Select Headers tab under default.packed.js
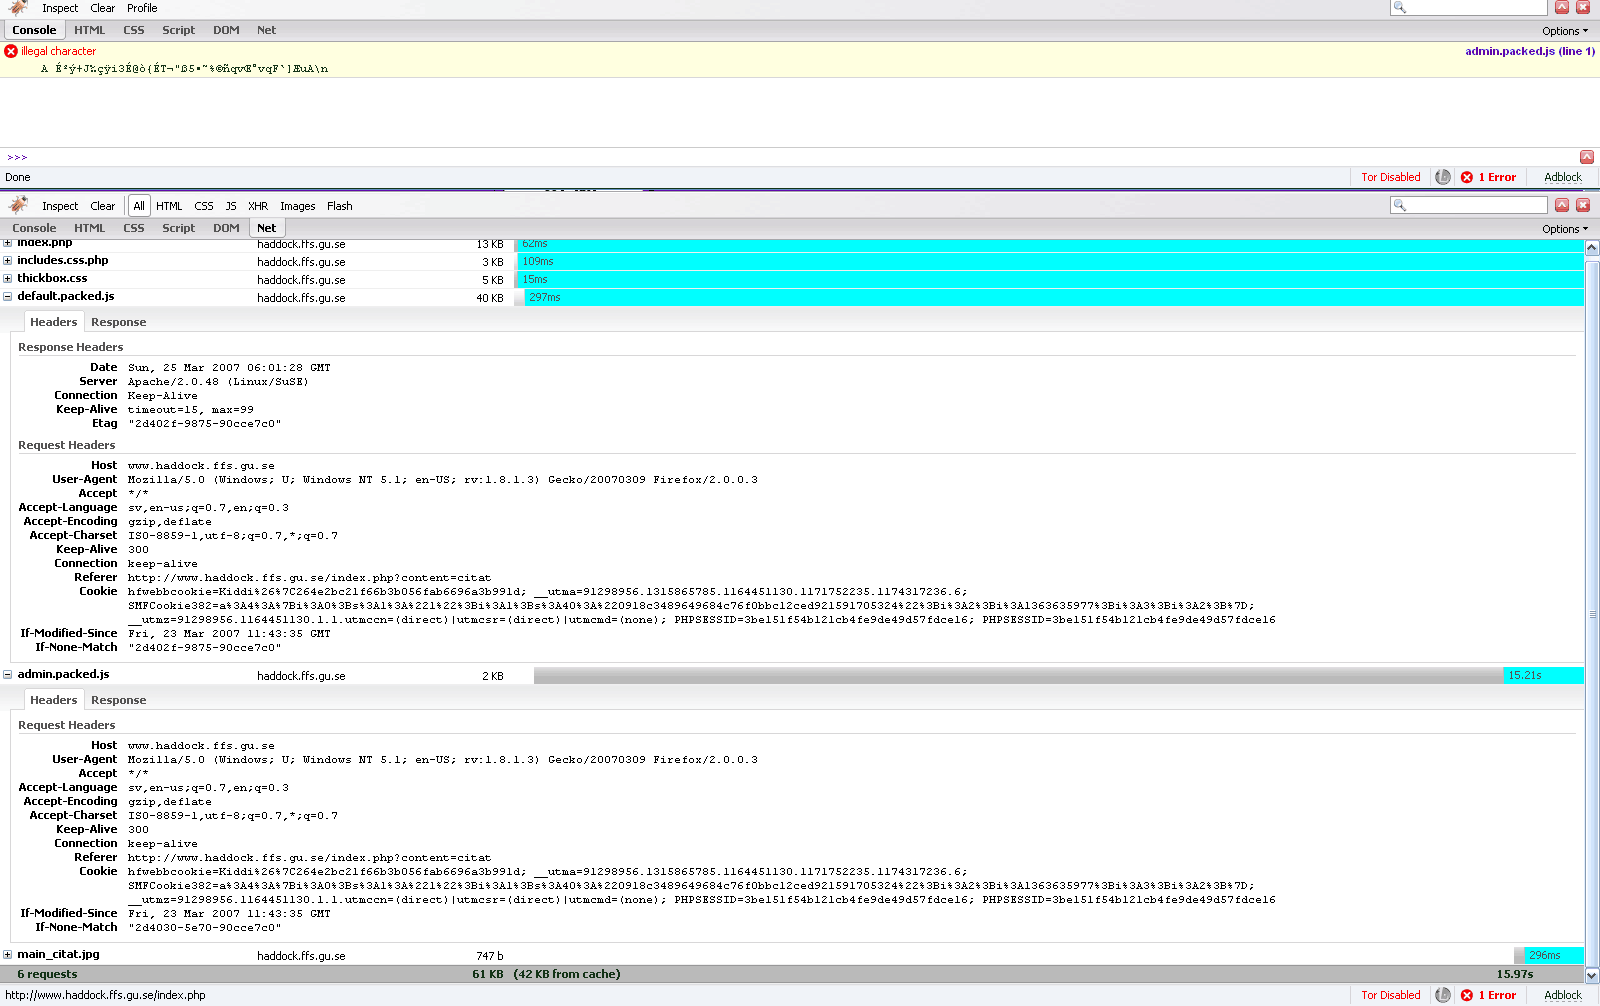The height and width of the screenshot is (1006, 1600). pos(53,322)
